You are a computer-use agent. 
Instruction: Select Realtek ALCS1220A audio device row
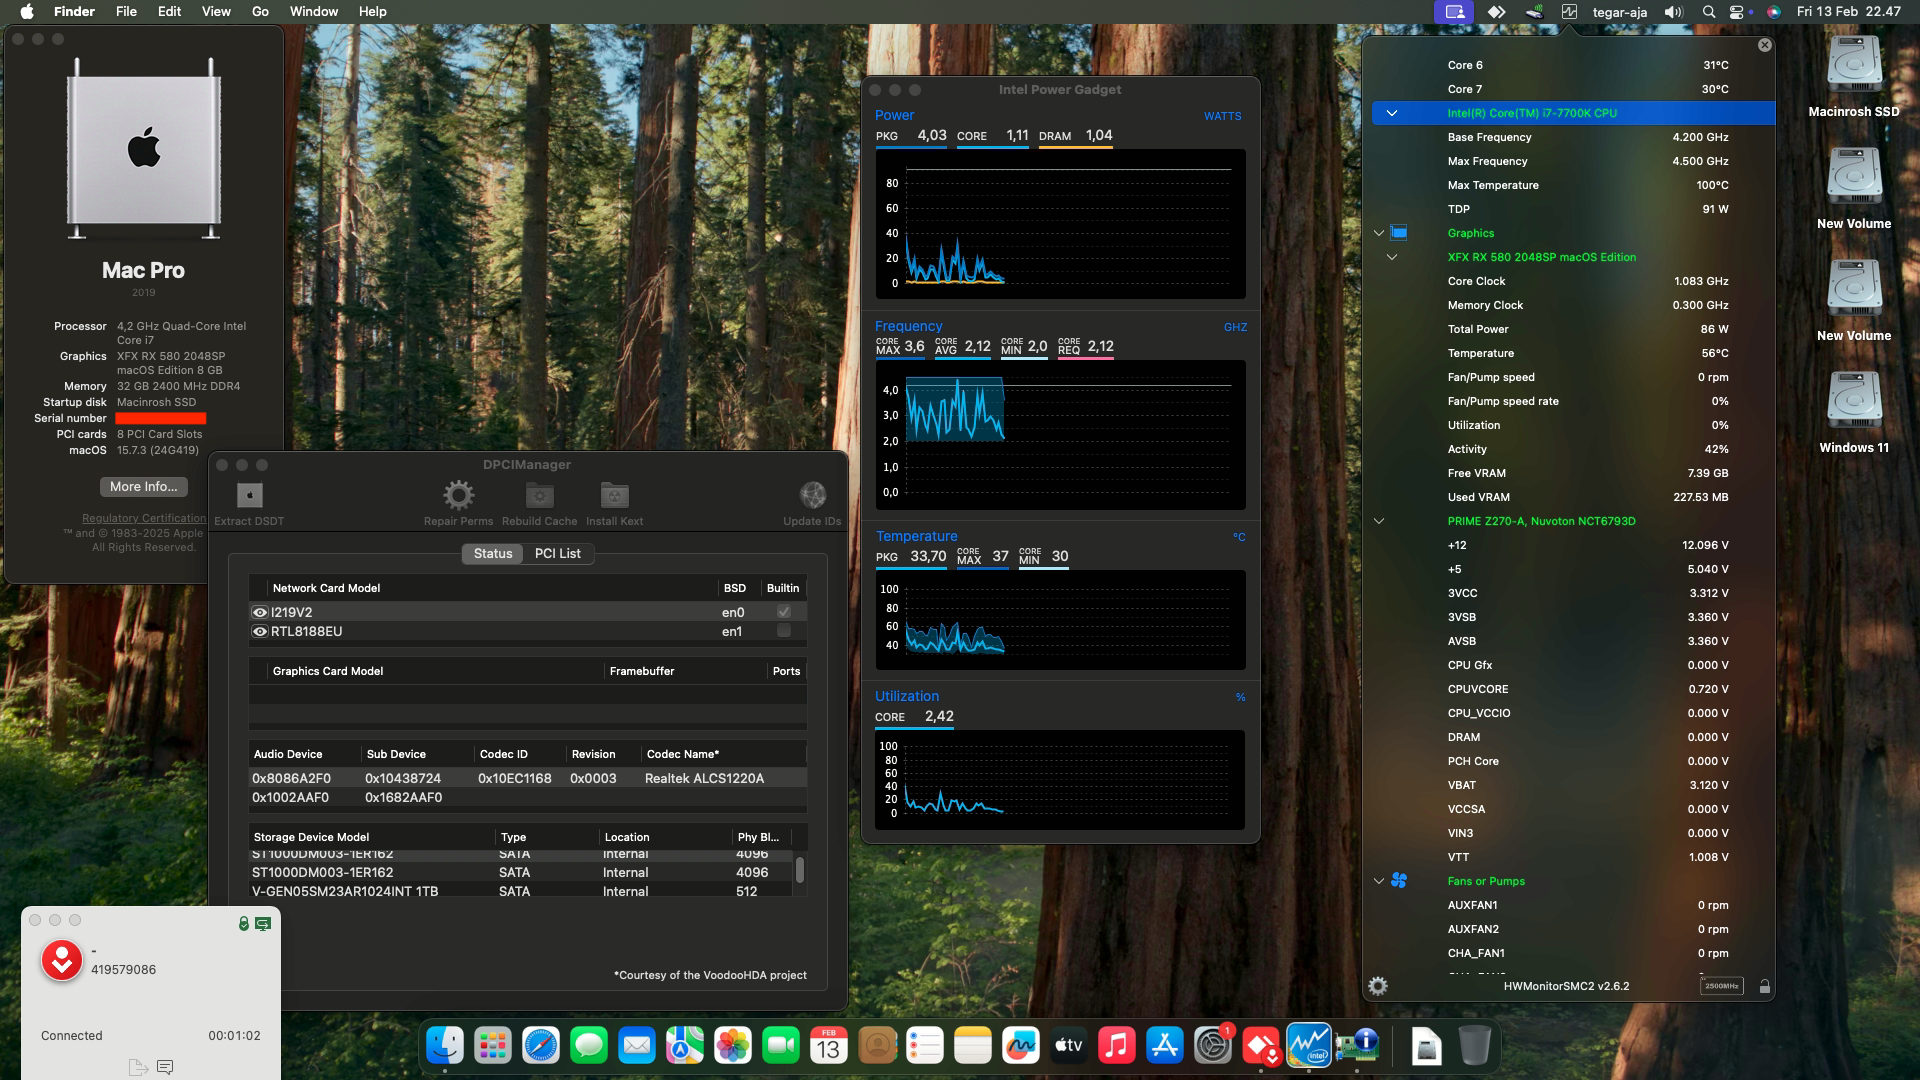click(527, 778)
